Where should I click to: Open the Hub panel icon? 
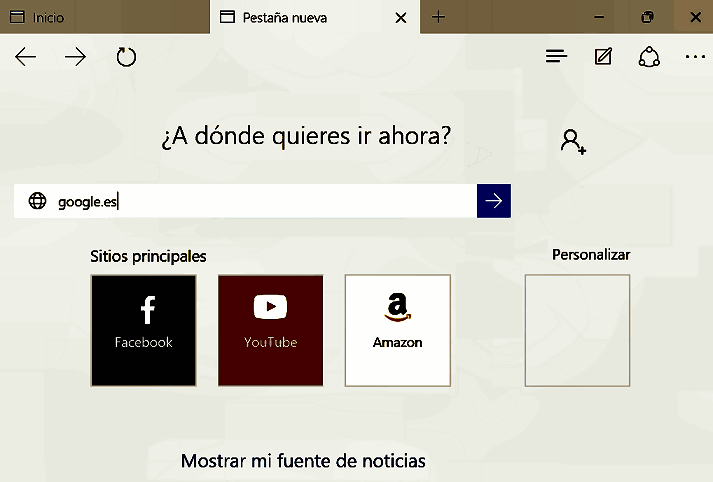click(x=556, y=56)
